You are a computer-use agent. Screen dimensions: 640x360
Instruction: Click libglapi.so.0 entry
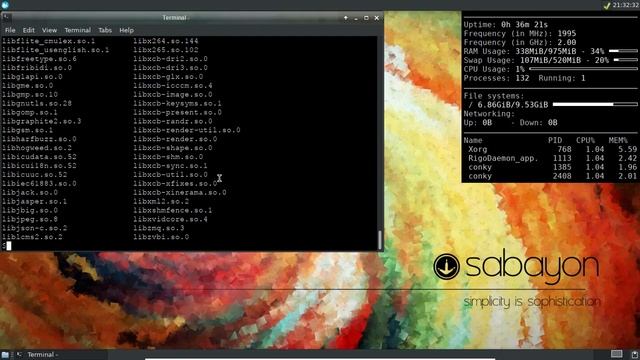[x=32, y=77]
